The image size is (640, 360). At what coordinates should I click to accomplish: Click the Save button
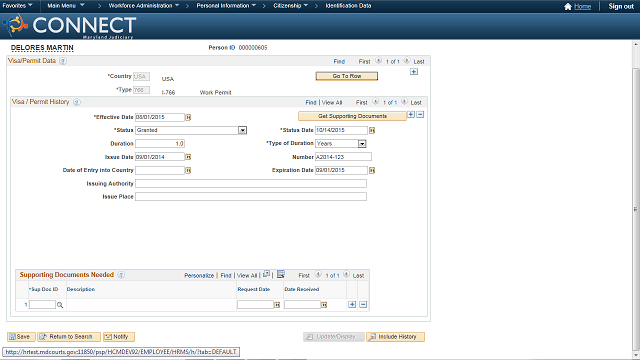[21, 337]
